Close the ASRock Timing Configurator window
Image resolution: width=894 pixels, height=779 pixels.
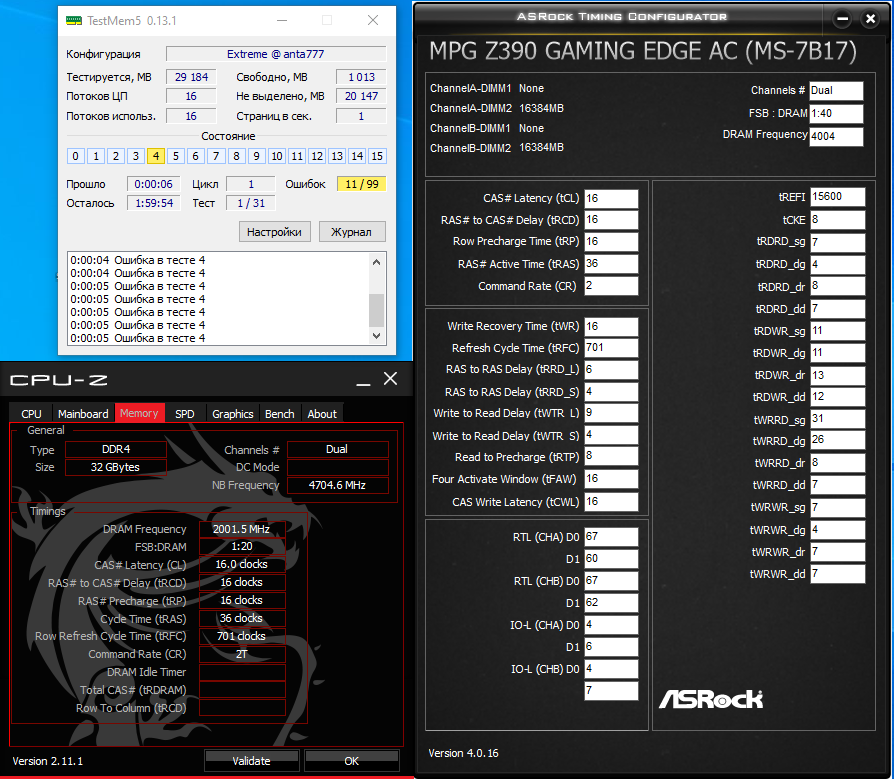871,19
